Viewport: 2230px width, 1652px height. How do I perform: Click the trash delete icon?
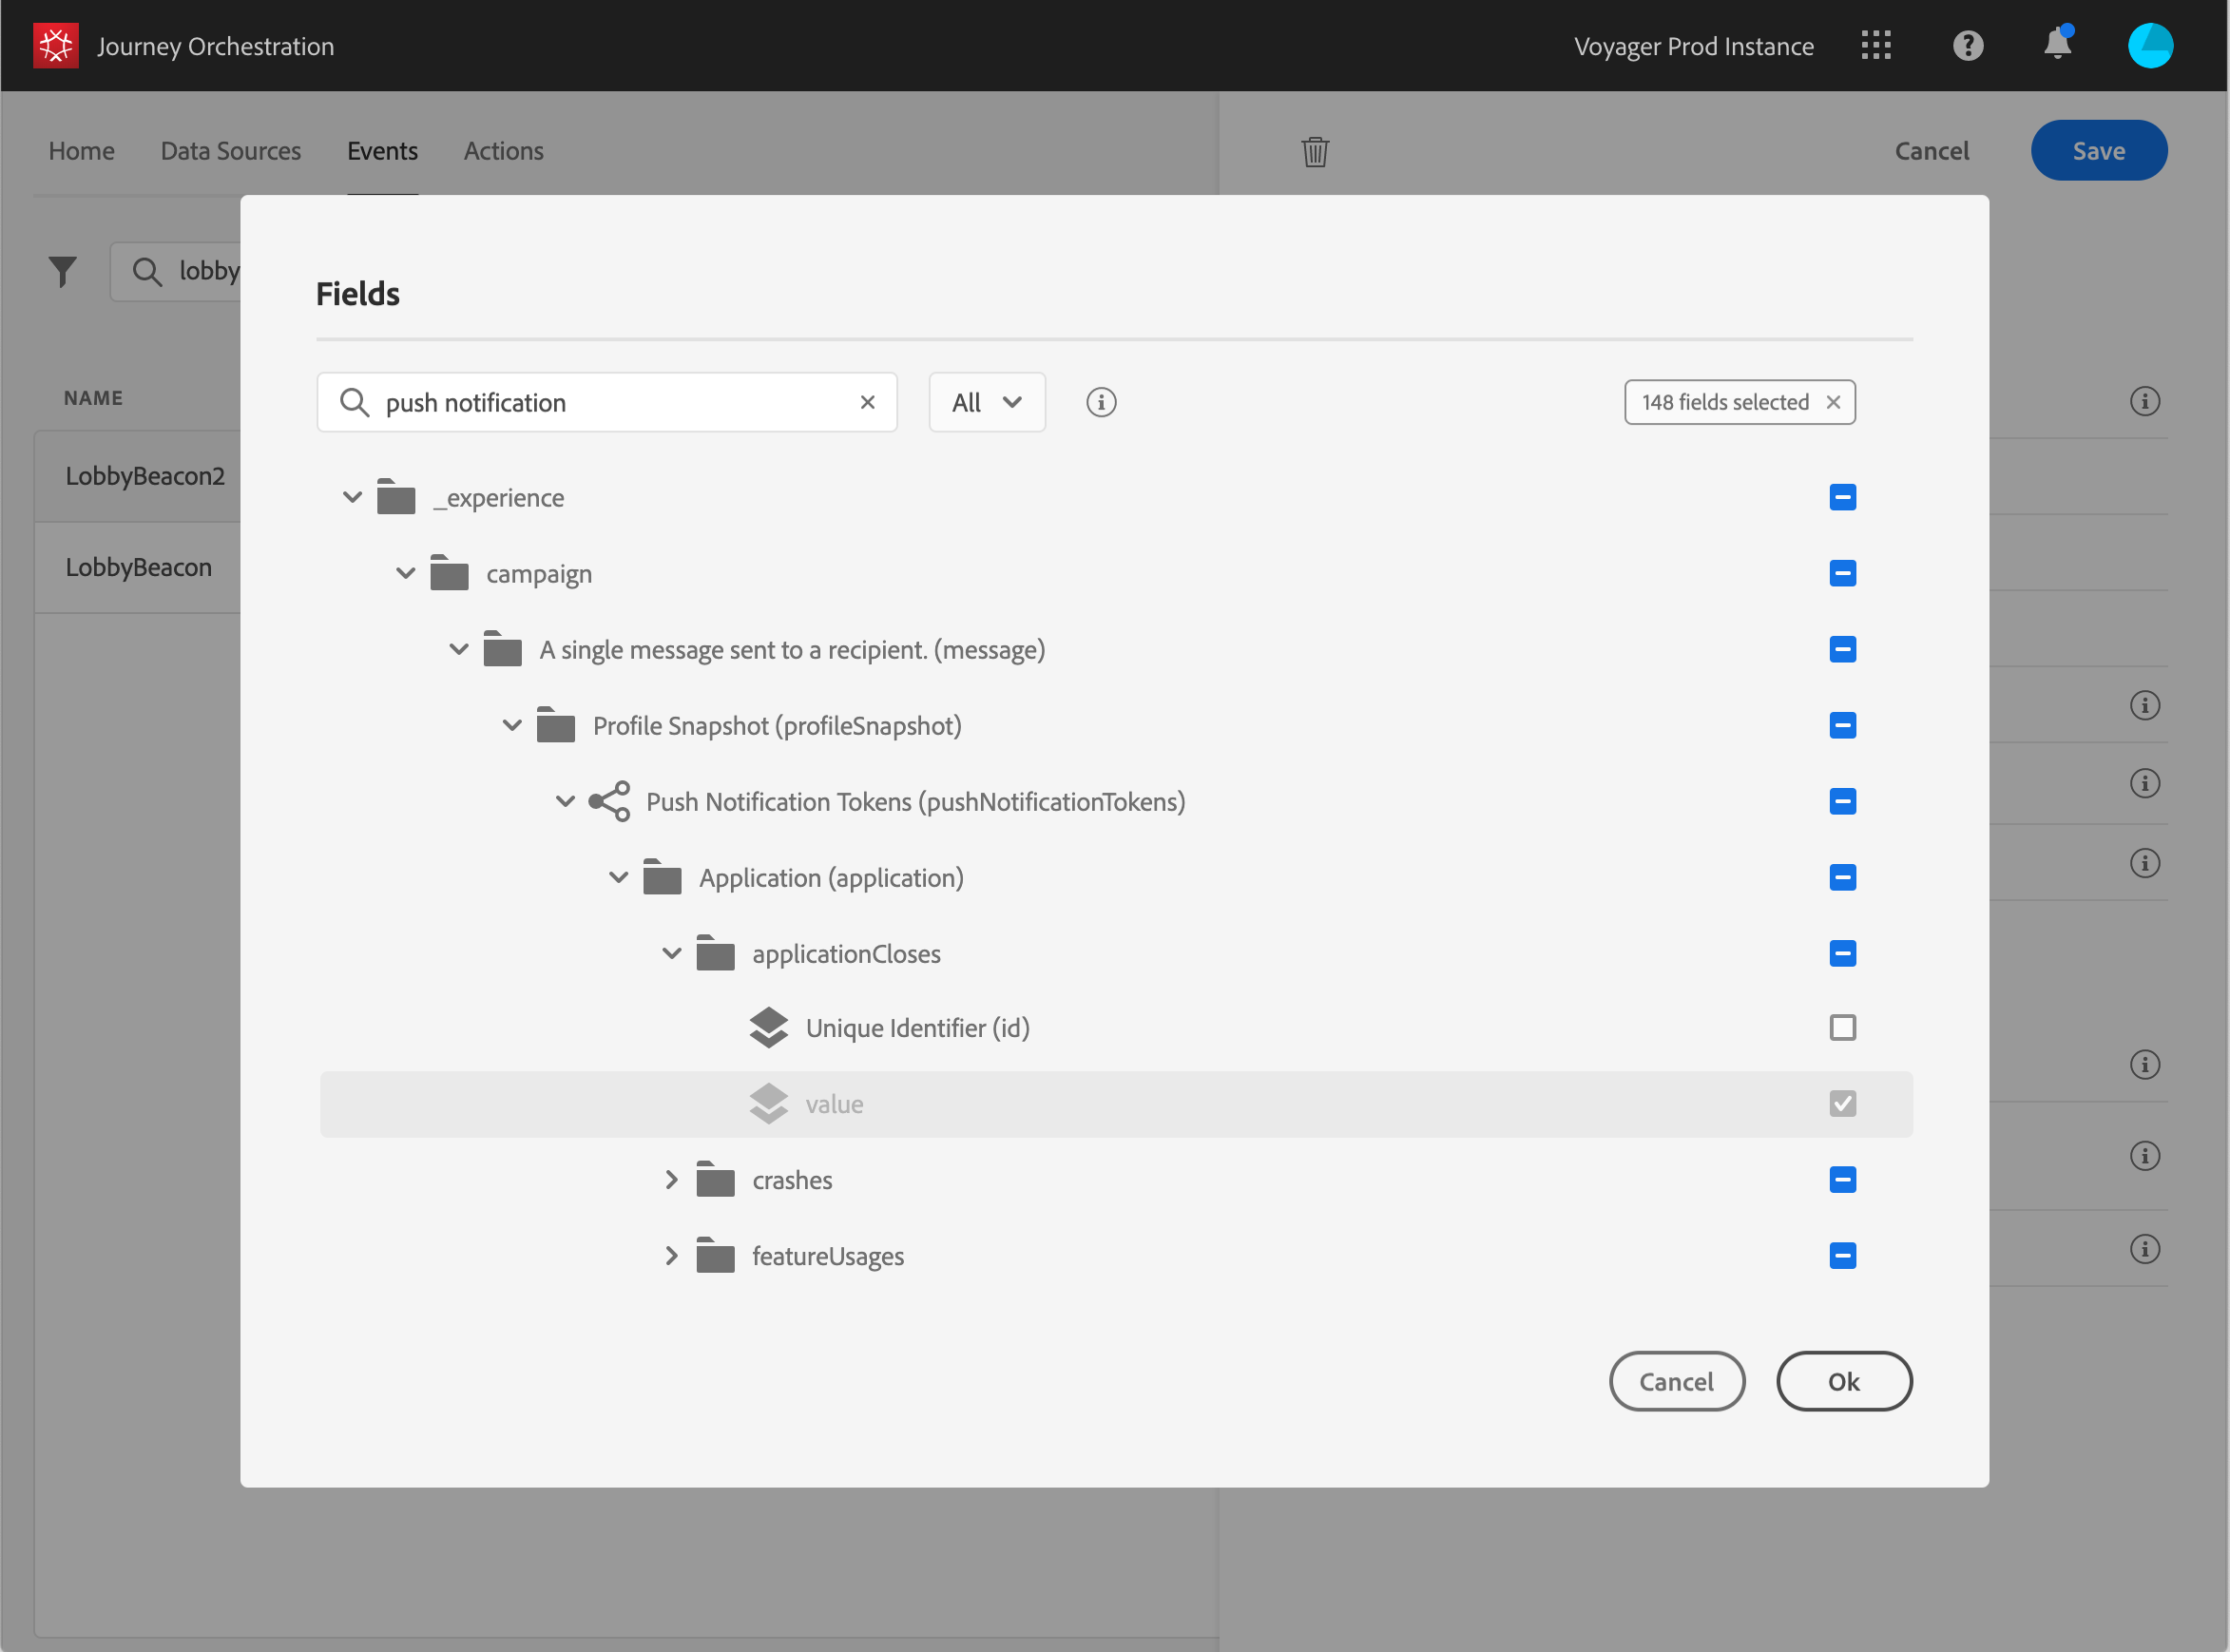point(1314,152)
